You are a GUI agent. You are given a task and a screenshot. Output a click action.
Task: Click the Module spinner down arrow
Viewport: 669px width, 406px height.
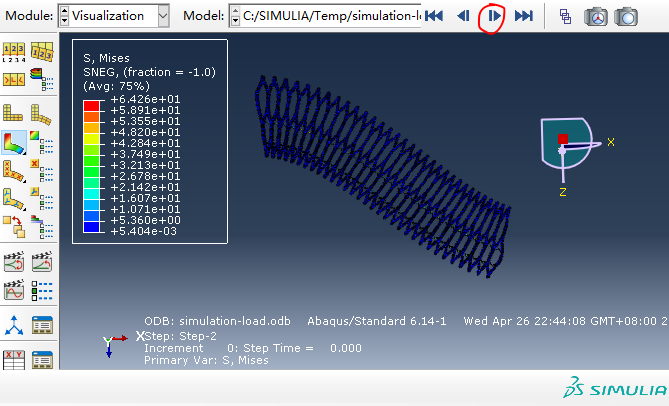click(64, 20)
